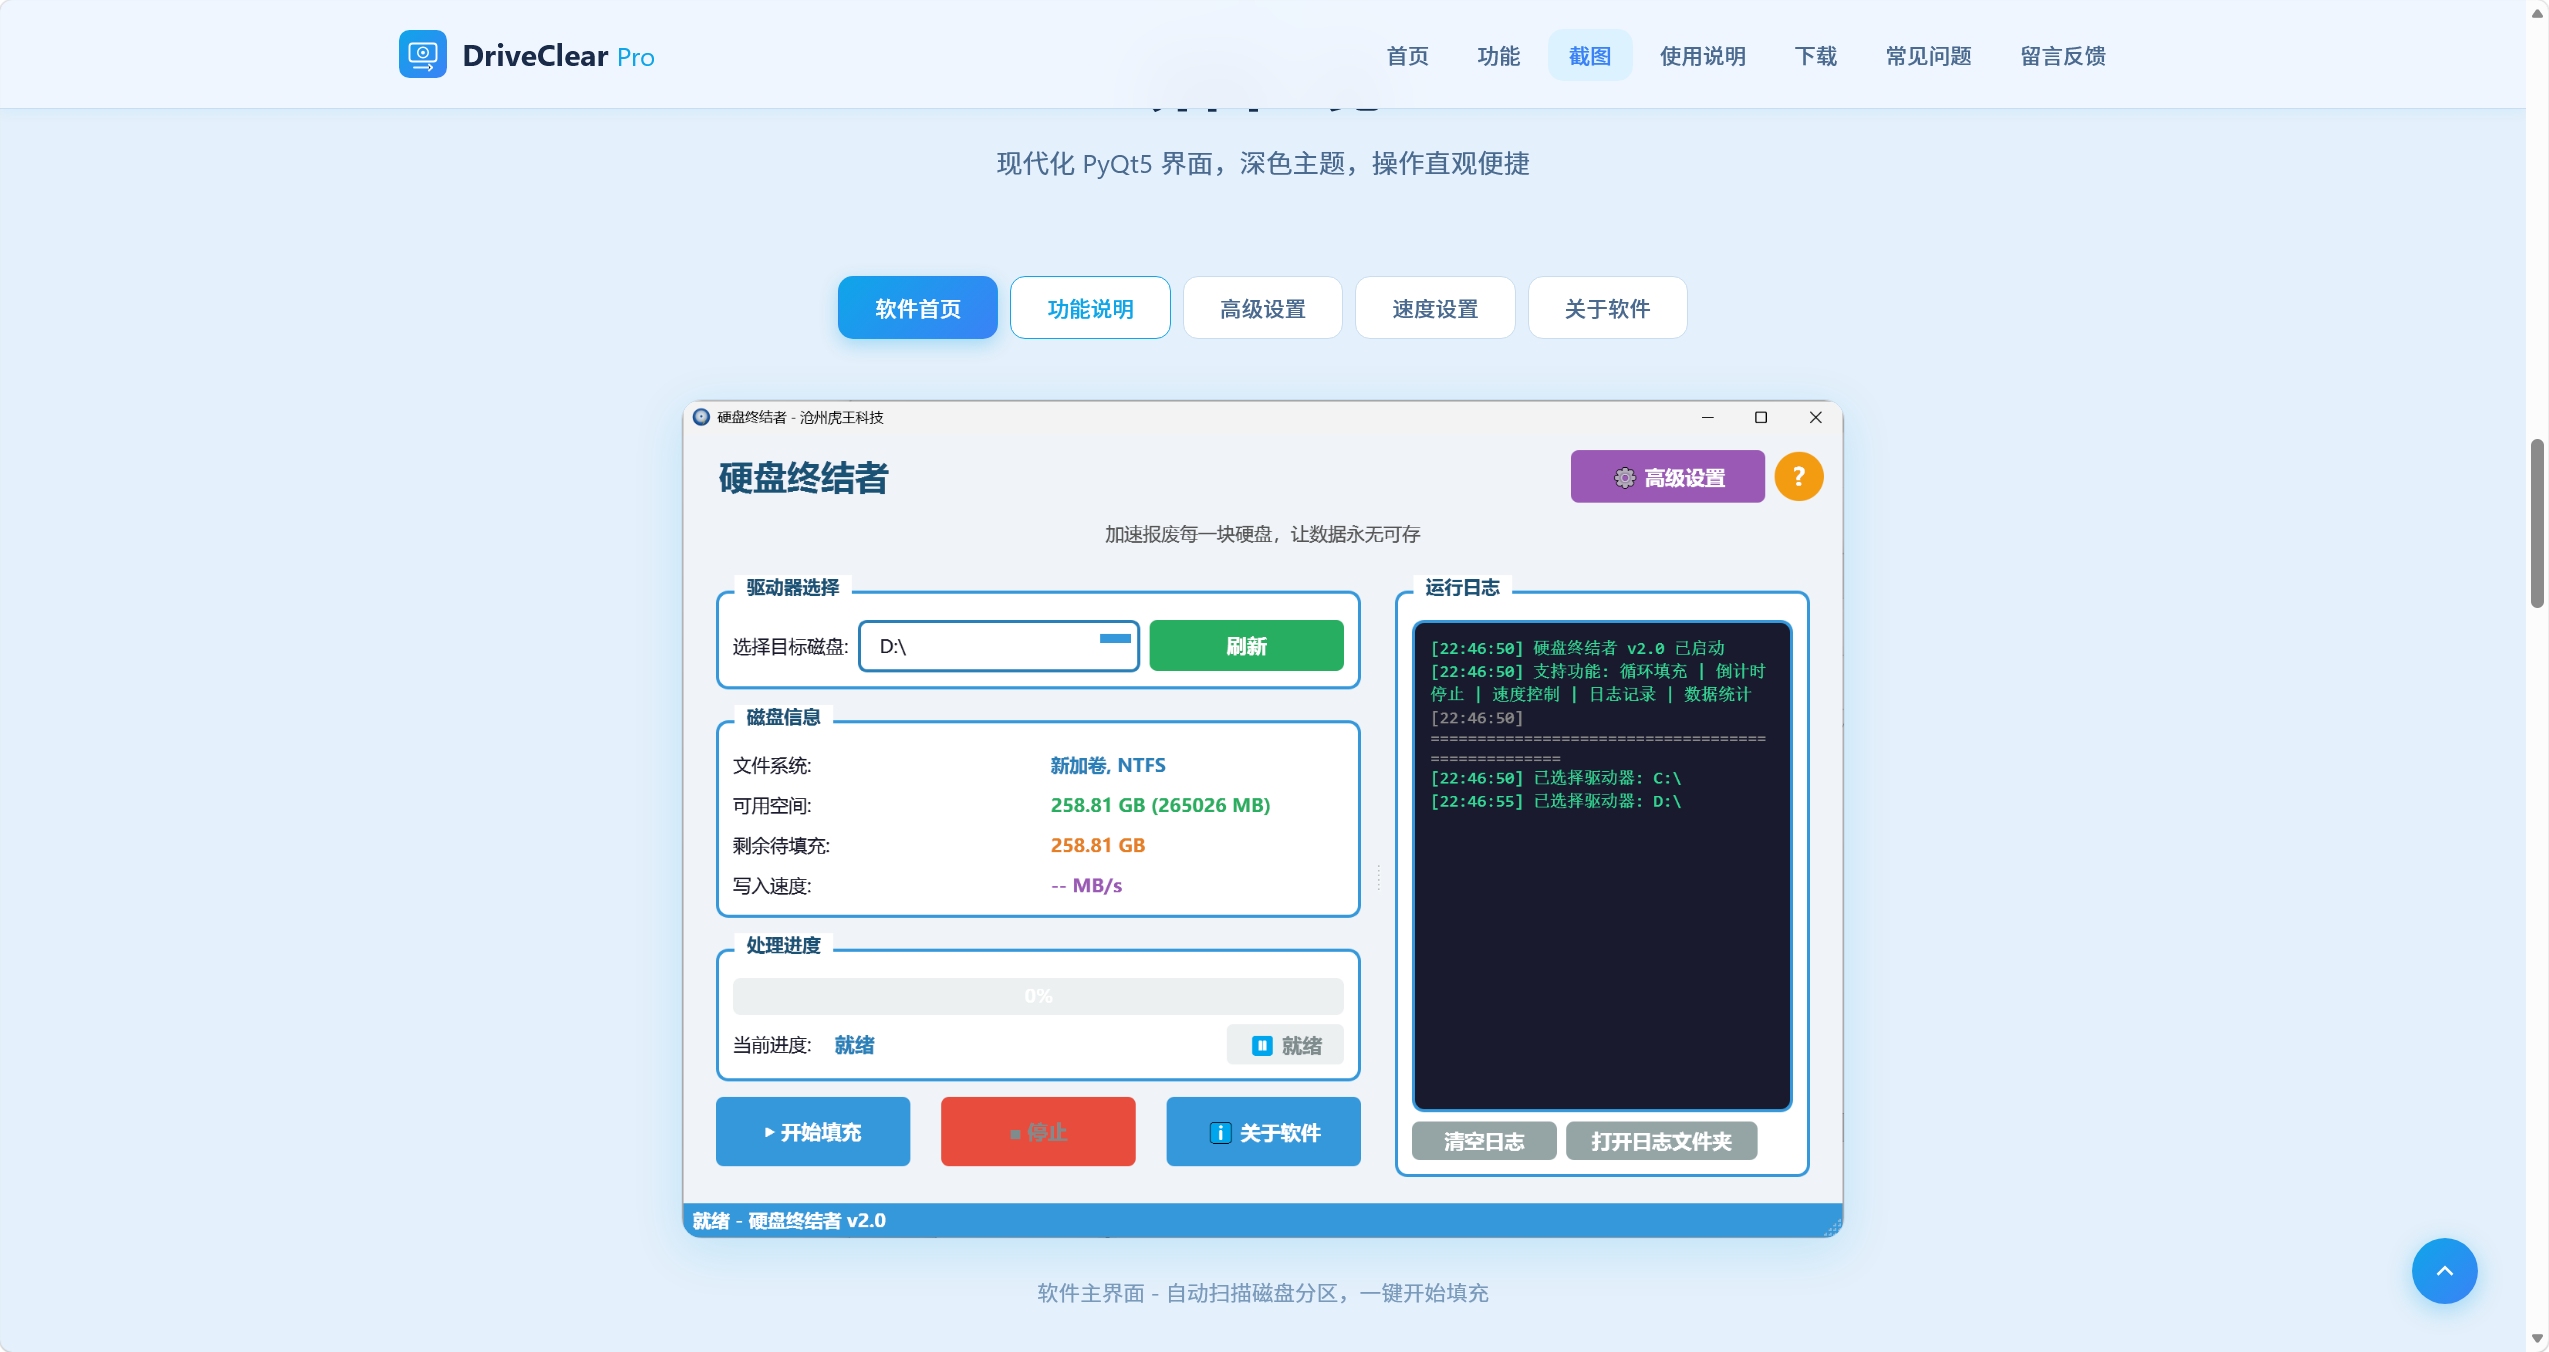Viewport: 2549px width, 1352px height.
Task: Click the orange 258.81 GB remaining value
Action: (1098, 845)
